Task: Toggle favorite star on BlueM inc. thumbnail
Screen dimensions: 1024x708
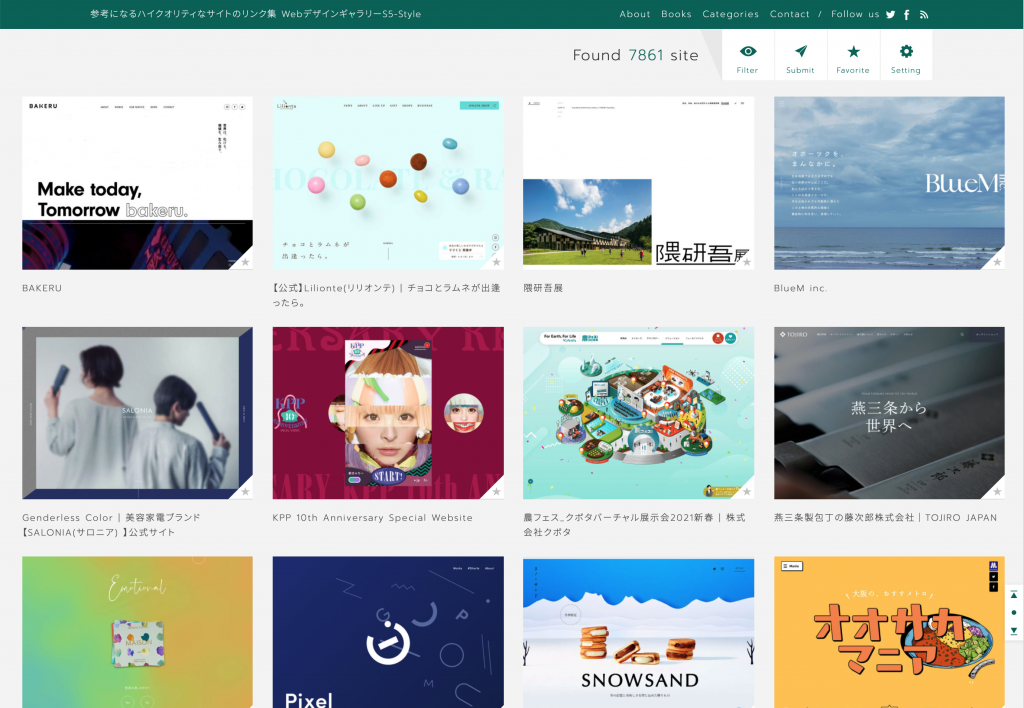Action: (997, 262)
